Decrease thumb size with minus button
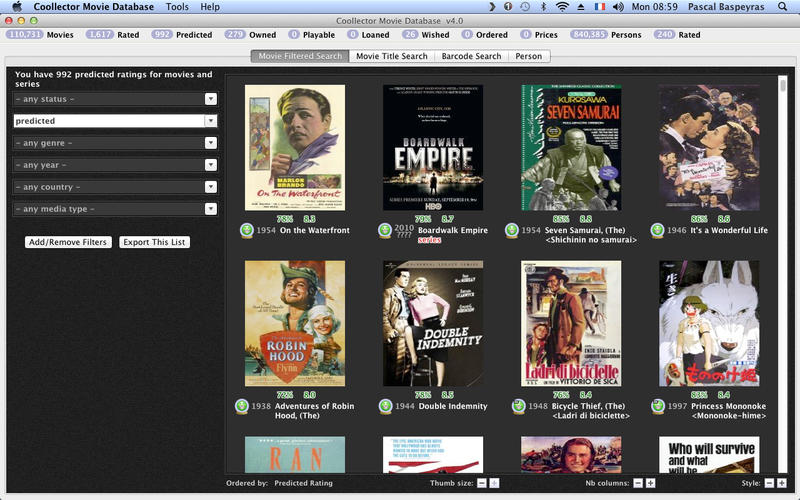This screenshot has height=500, width=800. point(481,483)
